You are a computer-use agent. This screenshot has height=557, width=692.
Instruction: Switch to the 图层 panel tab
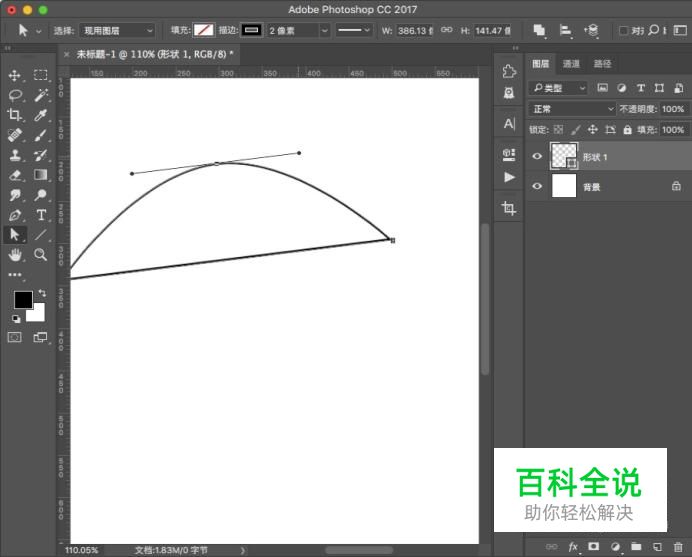tap(540, 64)
